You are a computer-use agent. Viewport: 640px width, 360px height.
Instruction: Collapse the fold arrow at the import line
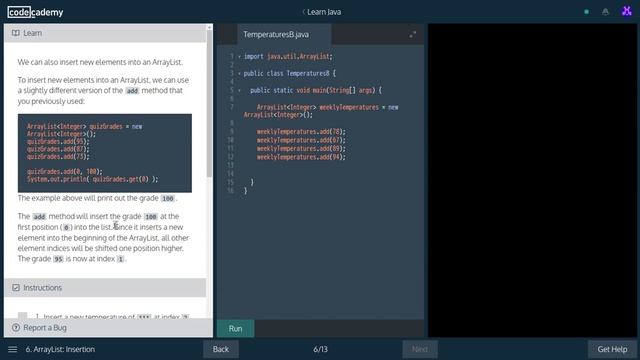click(x=239, y=57)
